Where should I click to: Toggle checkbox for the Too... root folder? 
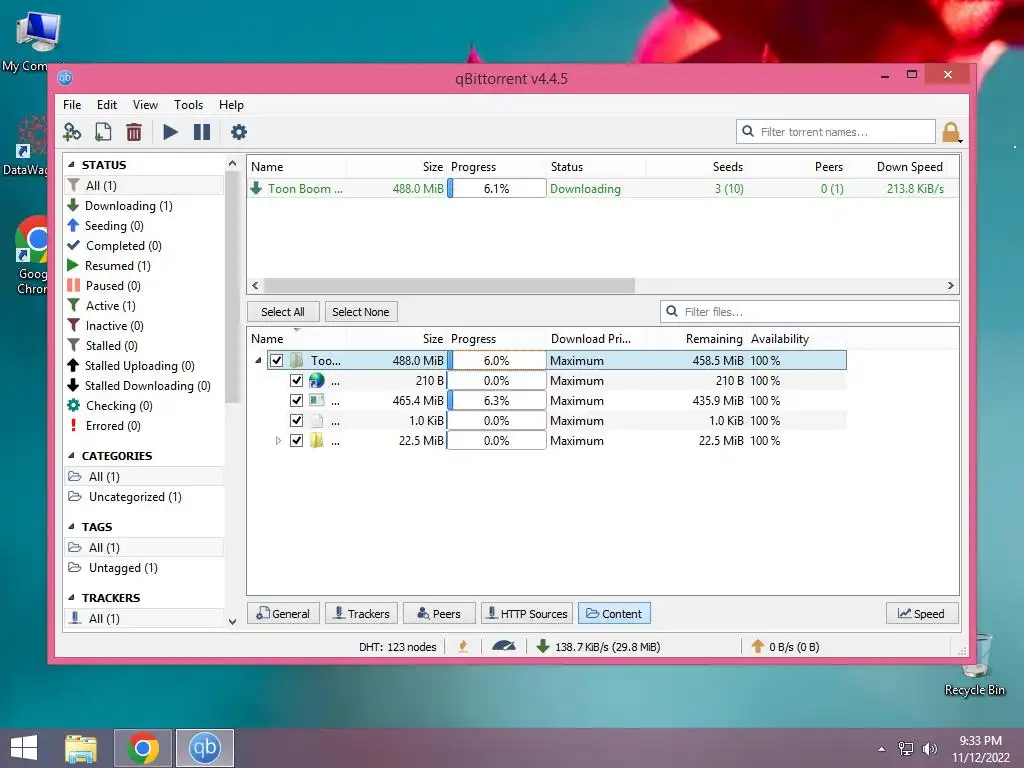pyautogui.click(x=276, y=360)
